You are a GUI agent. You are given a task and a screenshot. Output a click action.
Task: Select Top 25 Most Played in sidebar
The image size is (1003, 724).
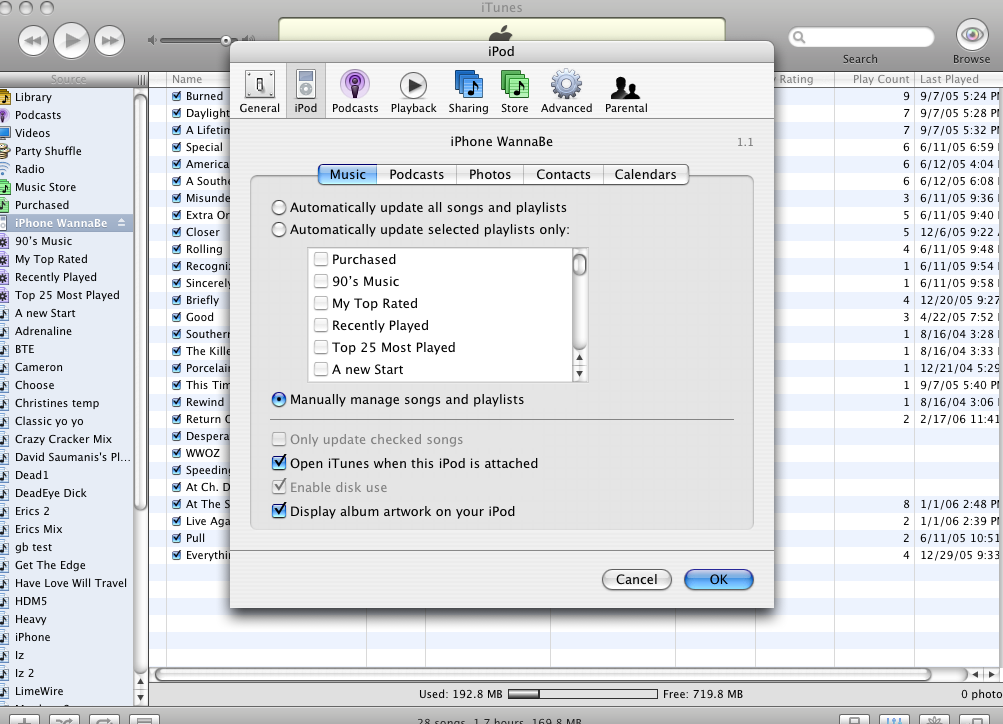point(67,295)
